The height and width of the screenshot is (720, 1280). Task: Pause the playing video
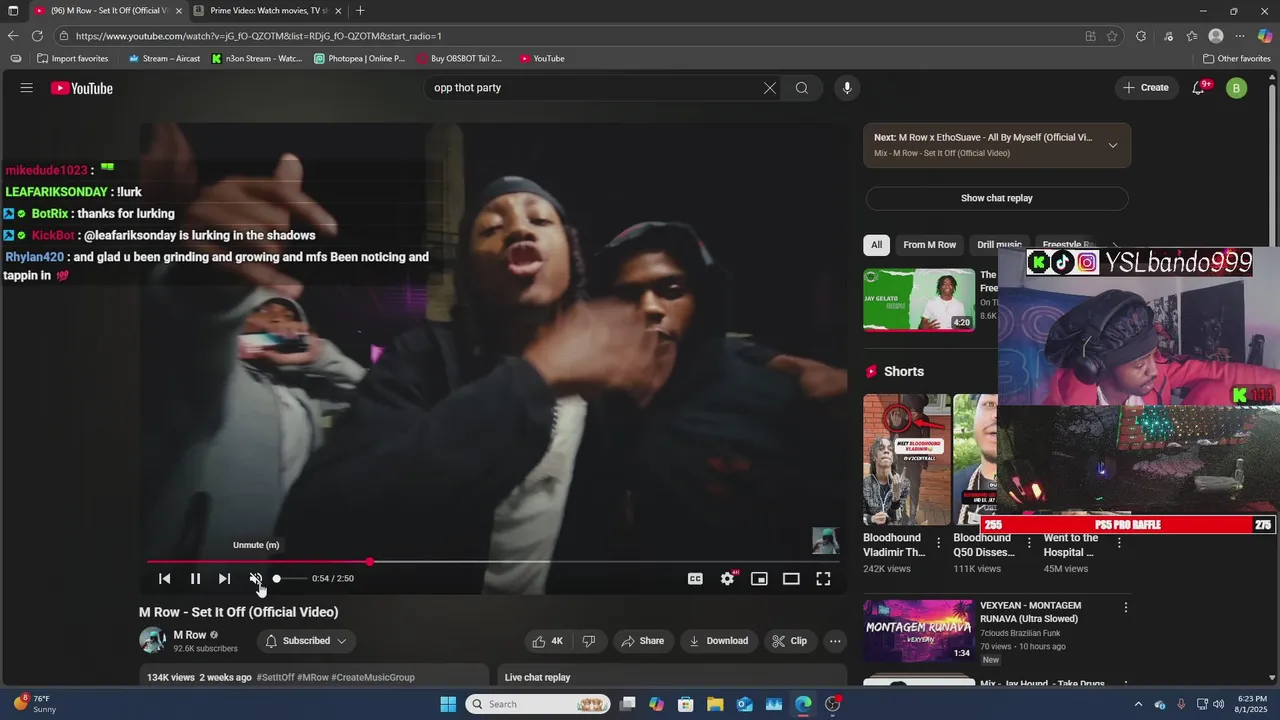click(x=195, y=579)
